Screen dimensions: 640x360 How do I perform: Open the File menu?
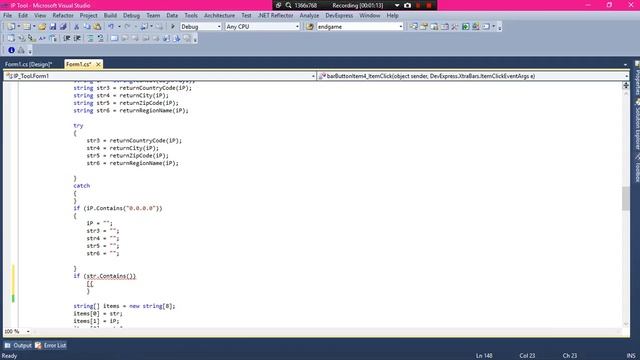coord(7,16)
